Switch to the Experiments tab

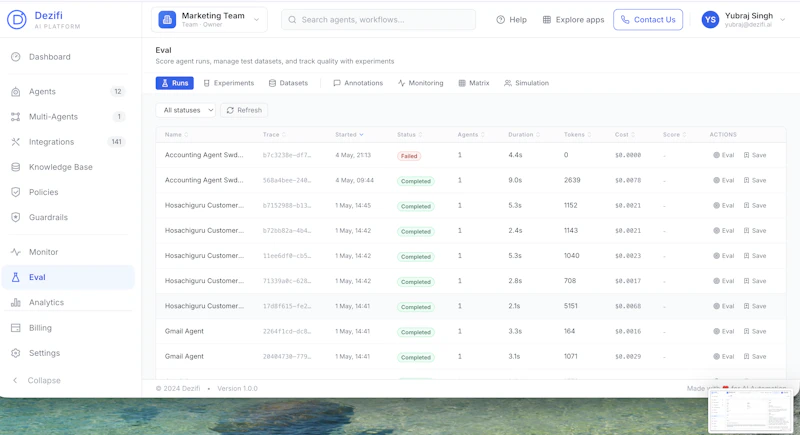[x=229, y=83]
